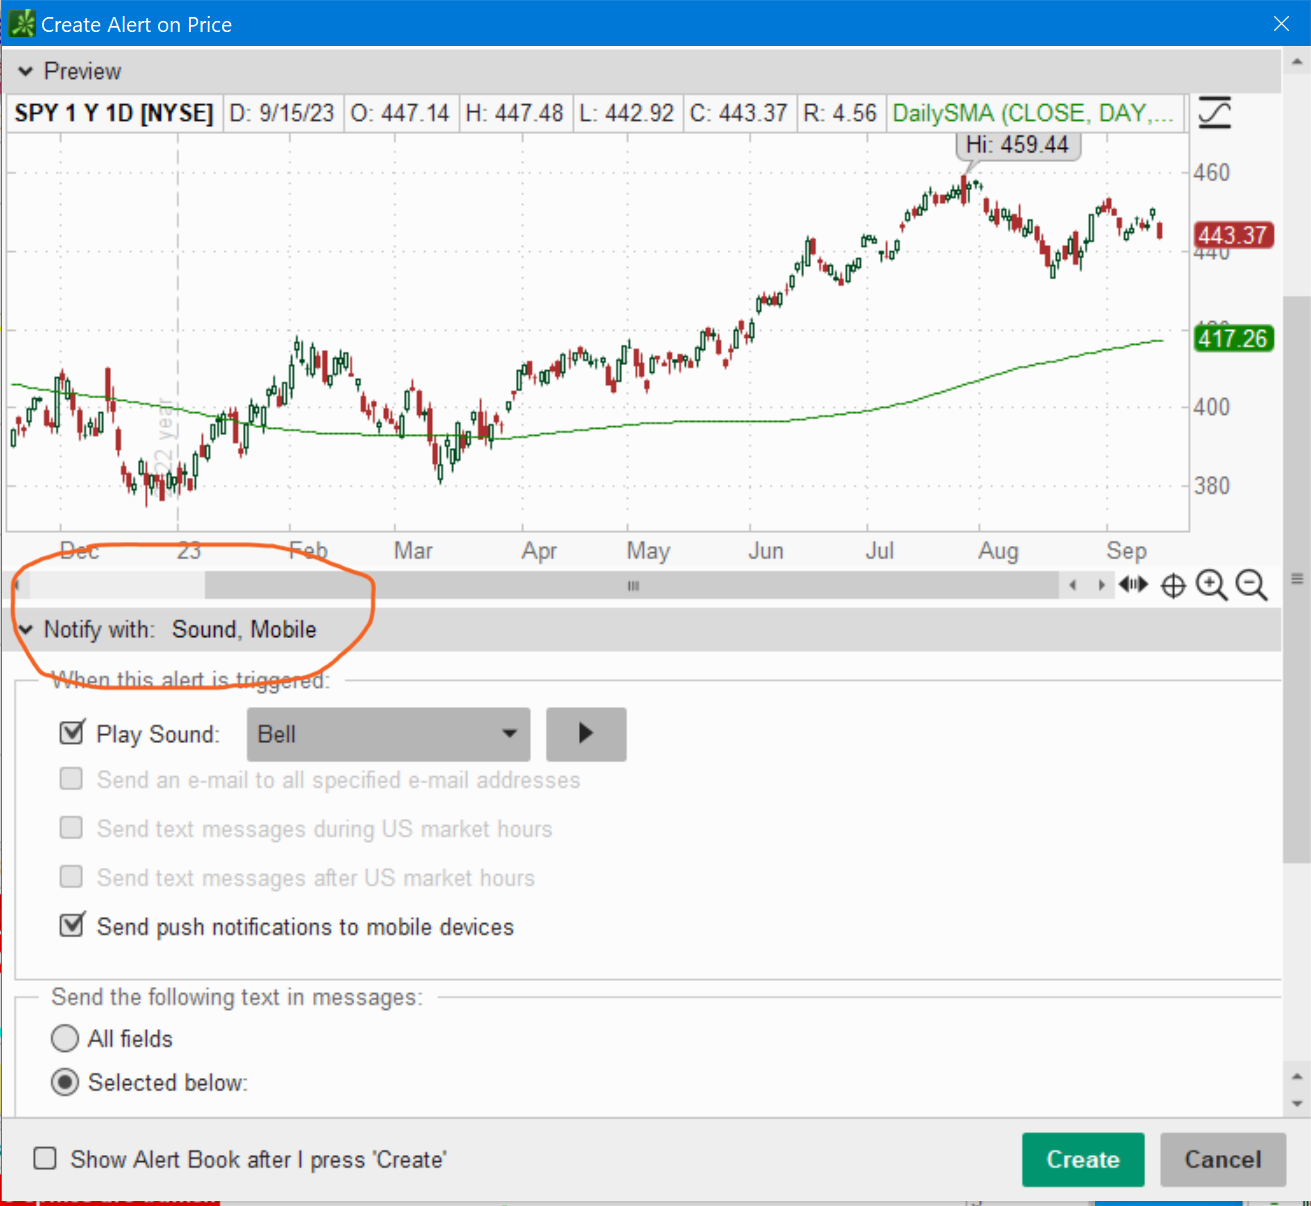Collapse the Preview section
This screenshot has height=1206, width=1311.
click(x=26, y=71)
